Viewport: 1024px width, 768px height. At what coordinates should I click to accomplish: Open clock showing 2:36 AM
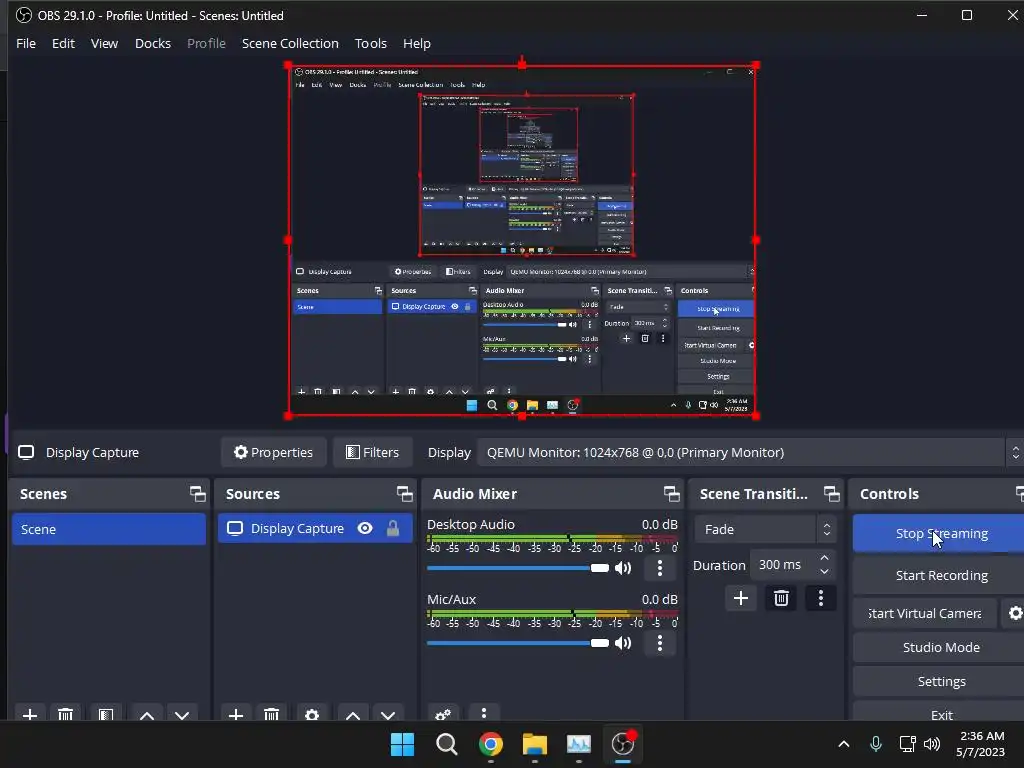pyautogui.click(x=982, y=744)
